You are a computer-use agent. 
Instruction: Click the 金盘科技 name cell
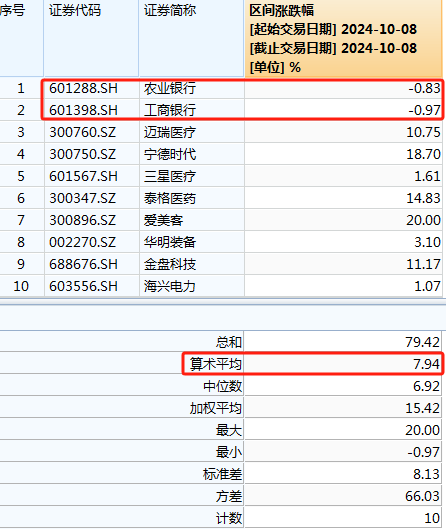tap(192, 264)
